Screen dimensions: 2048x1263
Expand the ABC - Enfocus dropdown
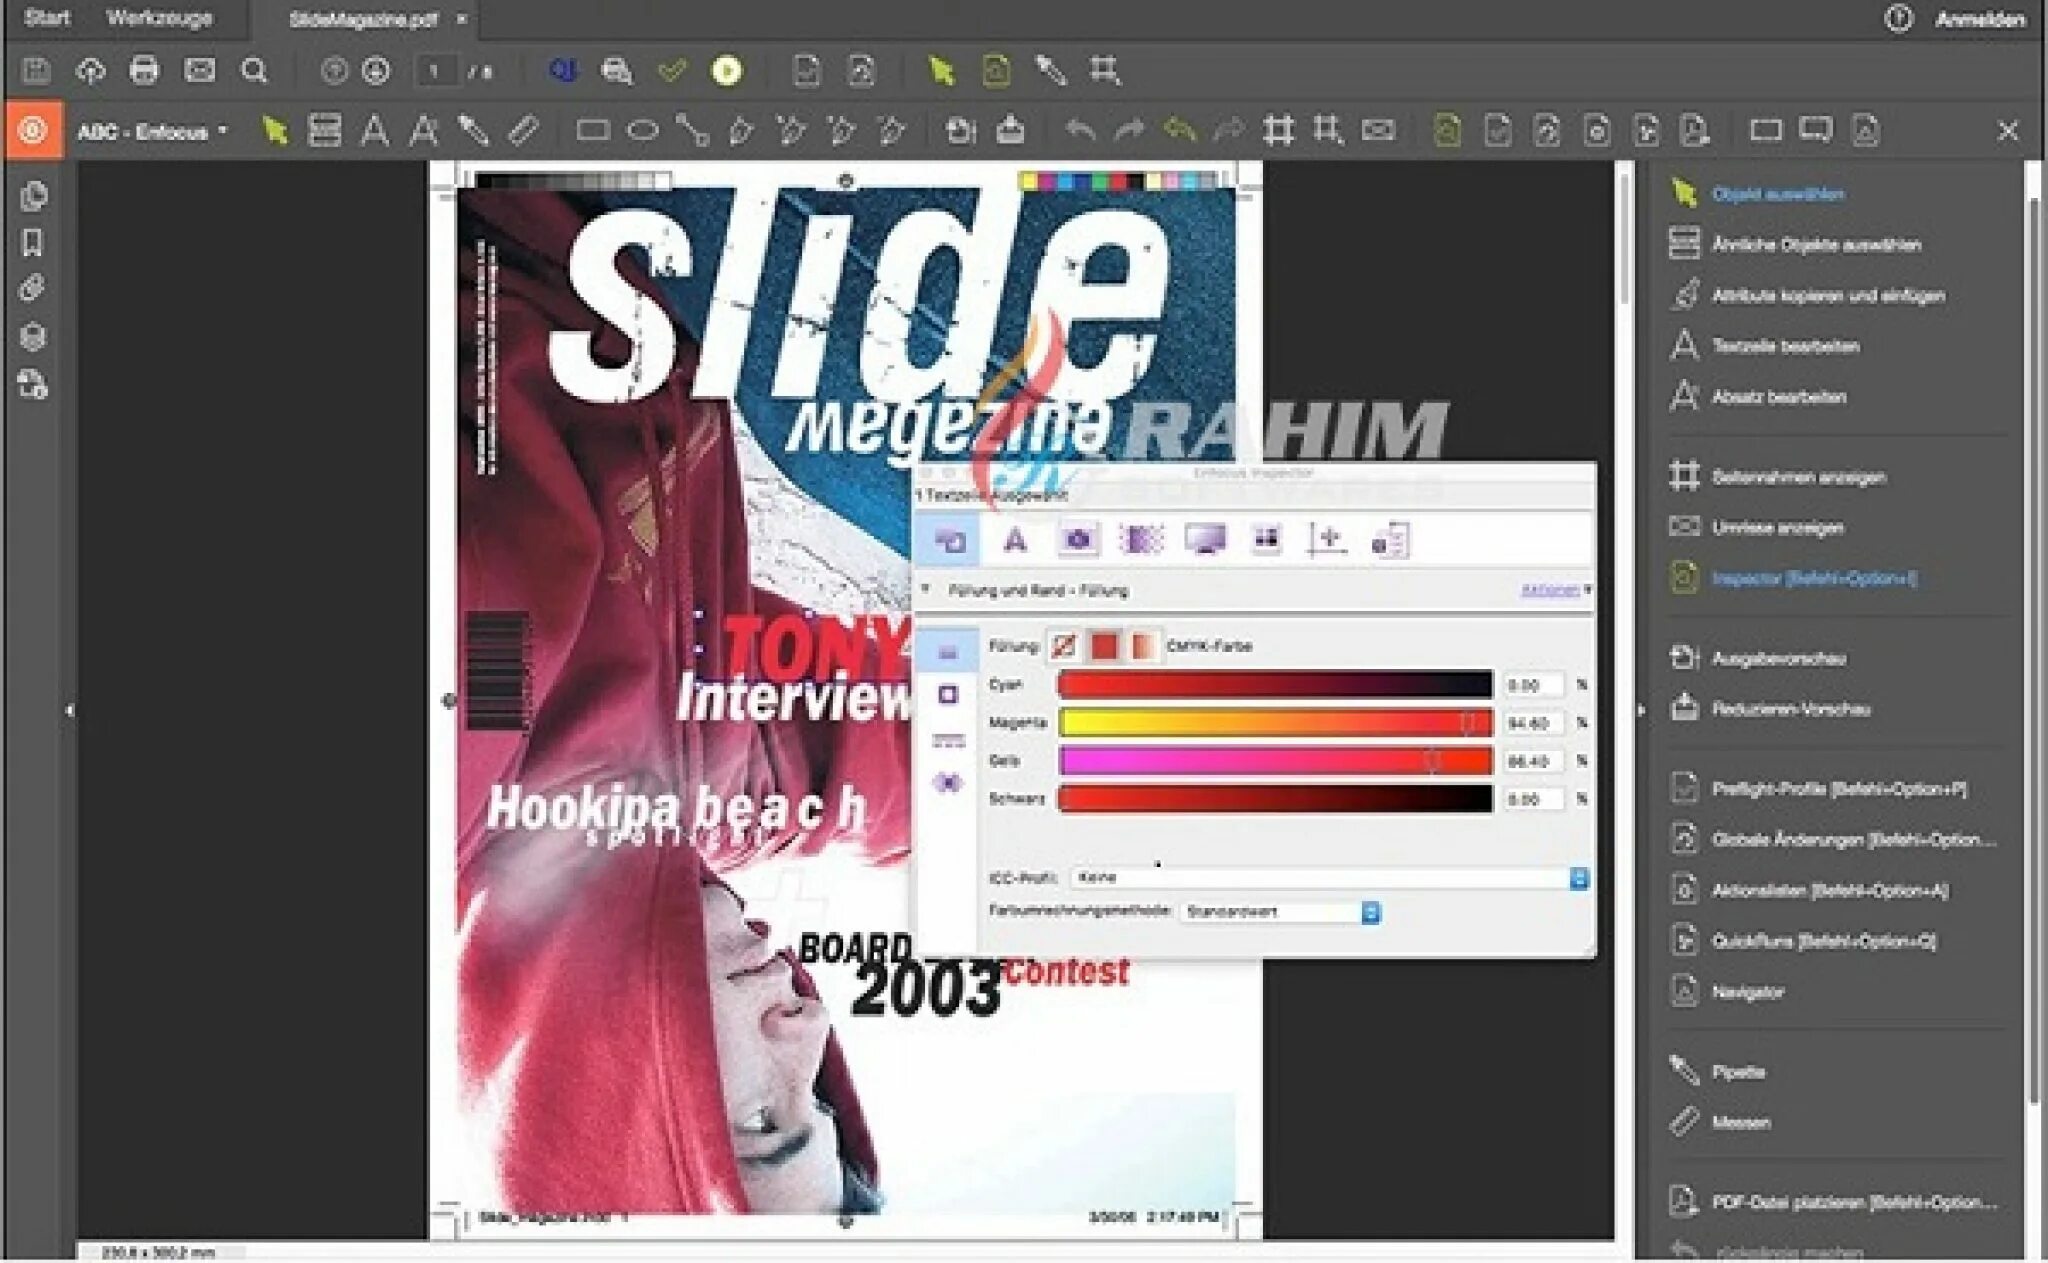[x=152, y=131]
